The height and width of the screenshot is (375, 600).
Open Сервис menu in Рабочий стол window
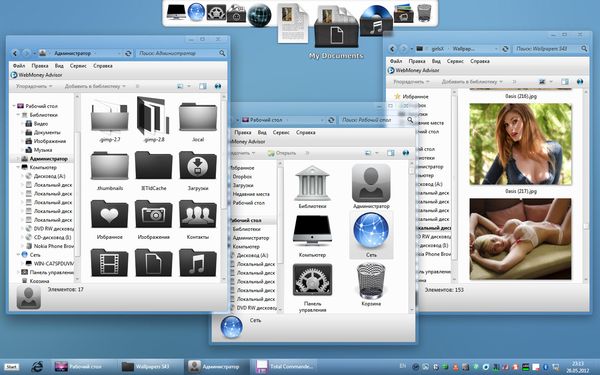[x=281, y=132]
